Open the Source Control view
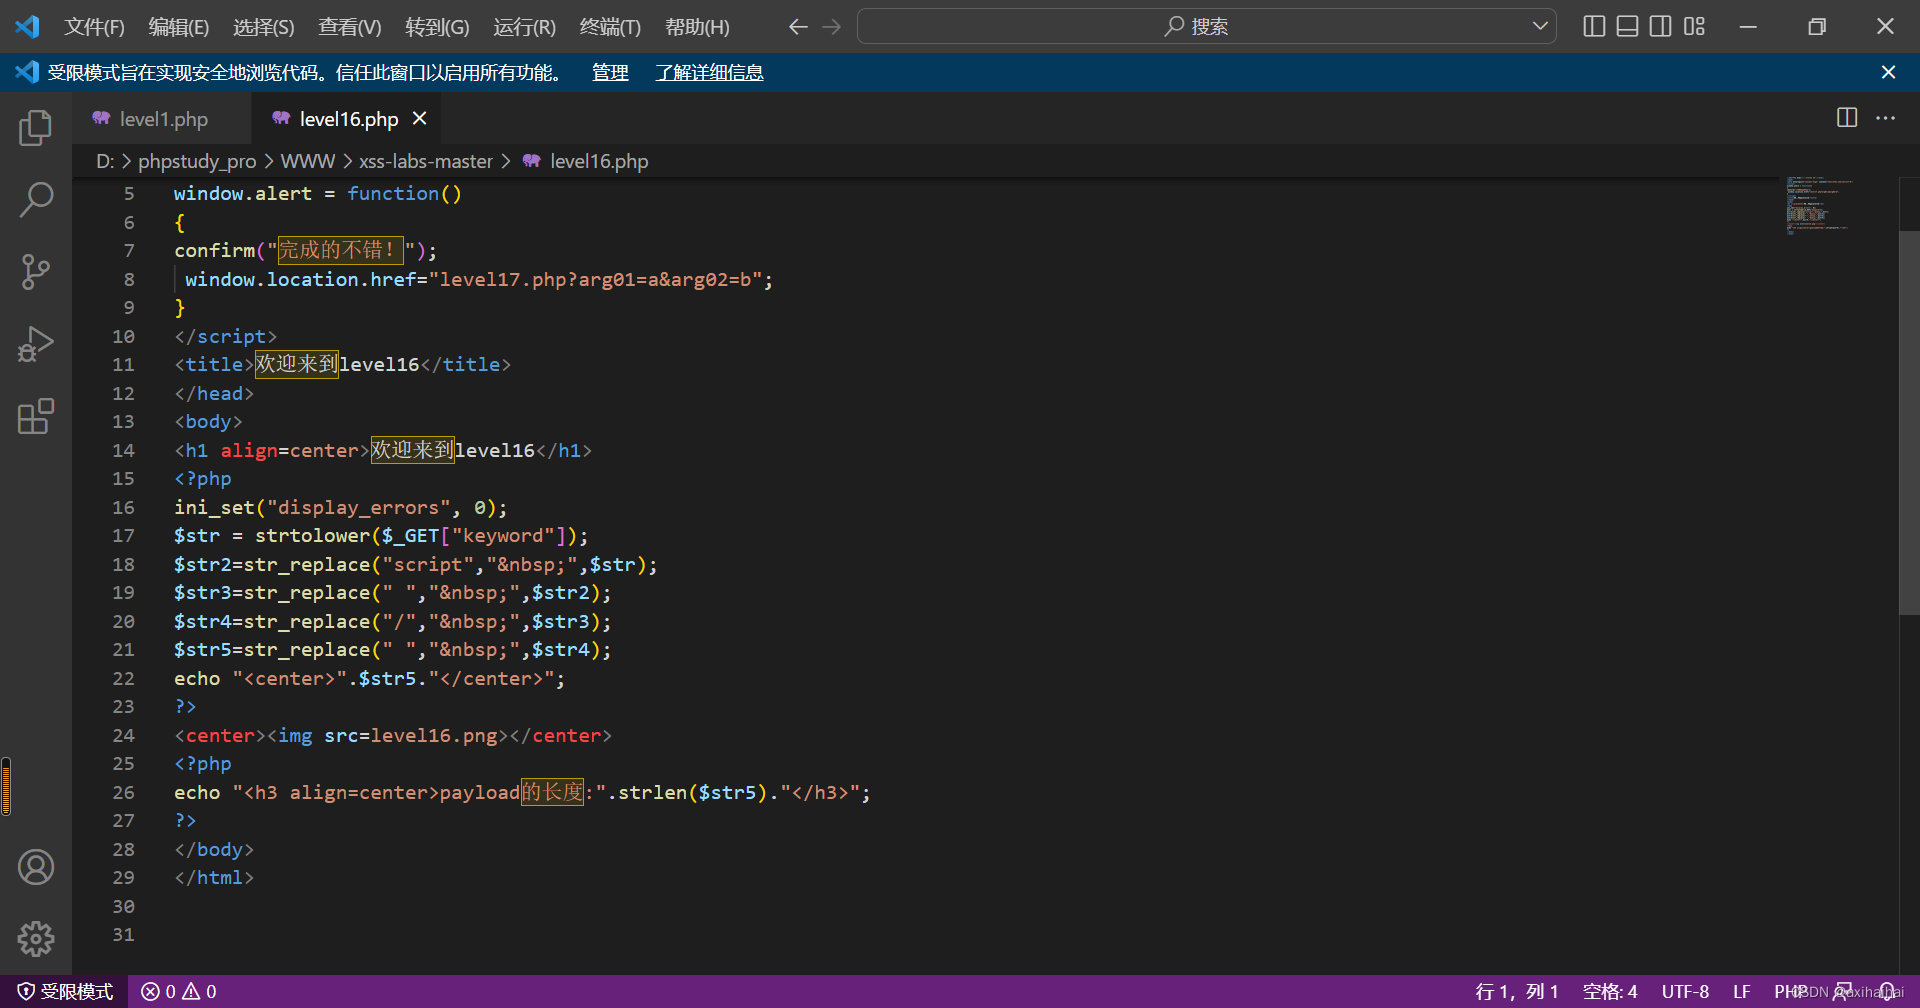 coord(36,271)
